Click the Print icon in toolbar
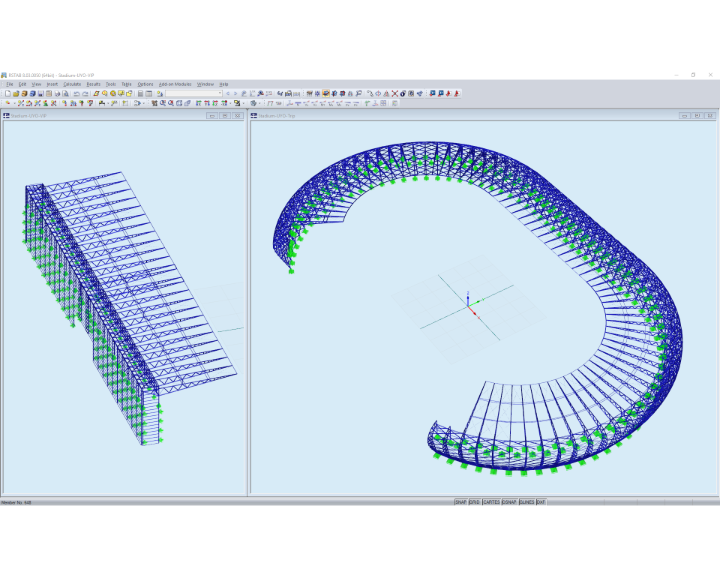This screenshot has width=720, height=576. tap(57, 93)
